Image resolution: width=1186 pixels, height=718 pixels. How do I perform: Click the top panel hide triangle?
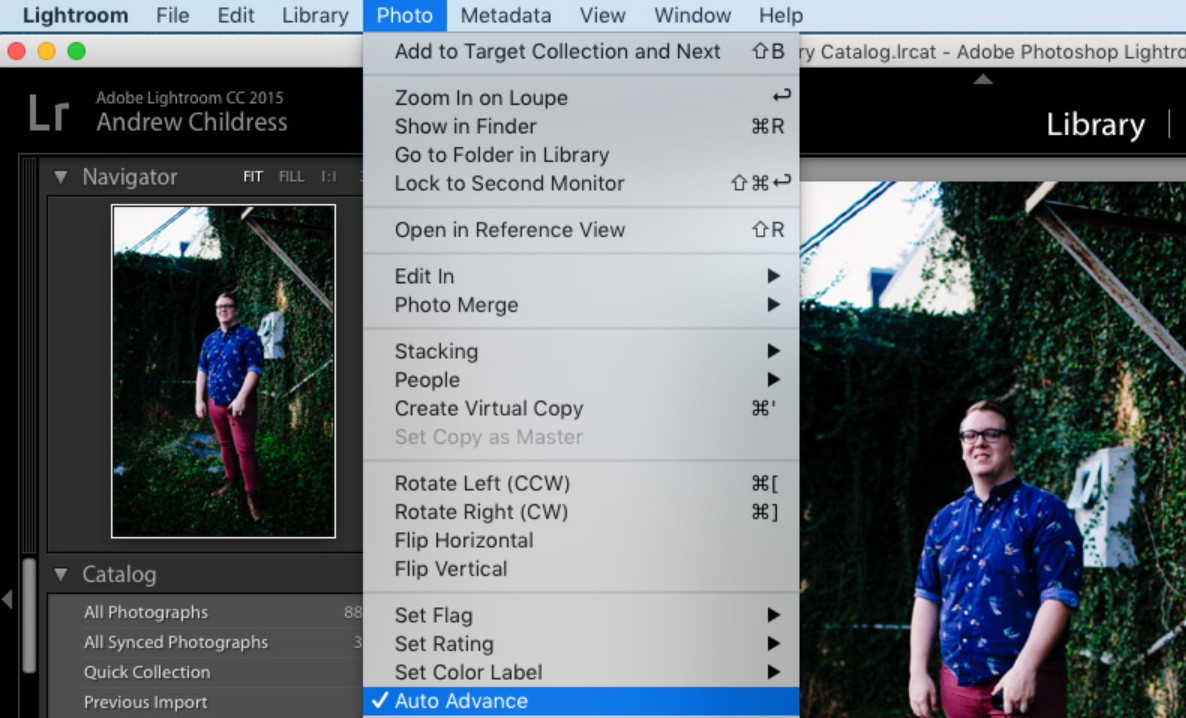[984, 79]
